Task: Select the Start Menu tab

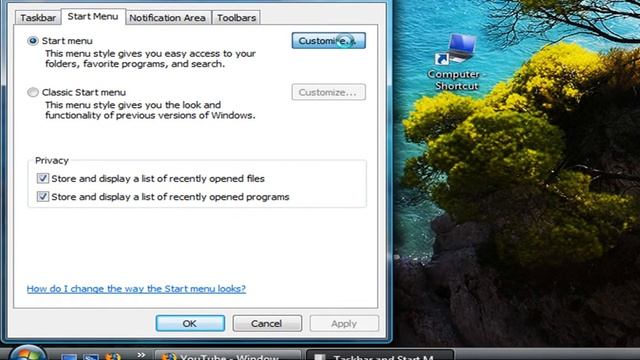Action: pos(93,16)
